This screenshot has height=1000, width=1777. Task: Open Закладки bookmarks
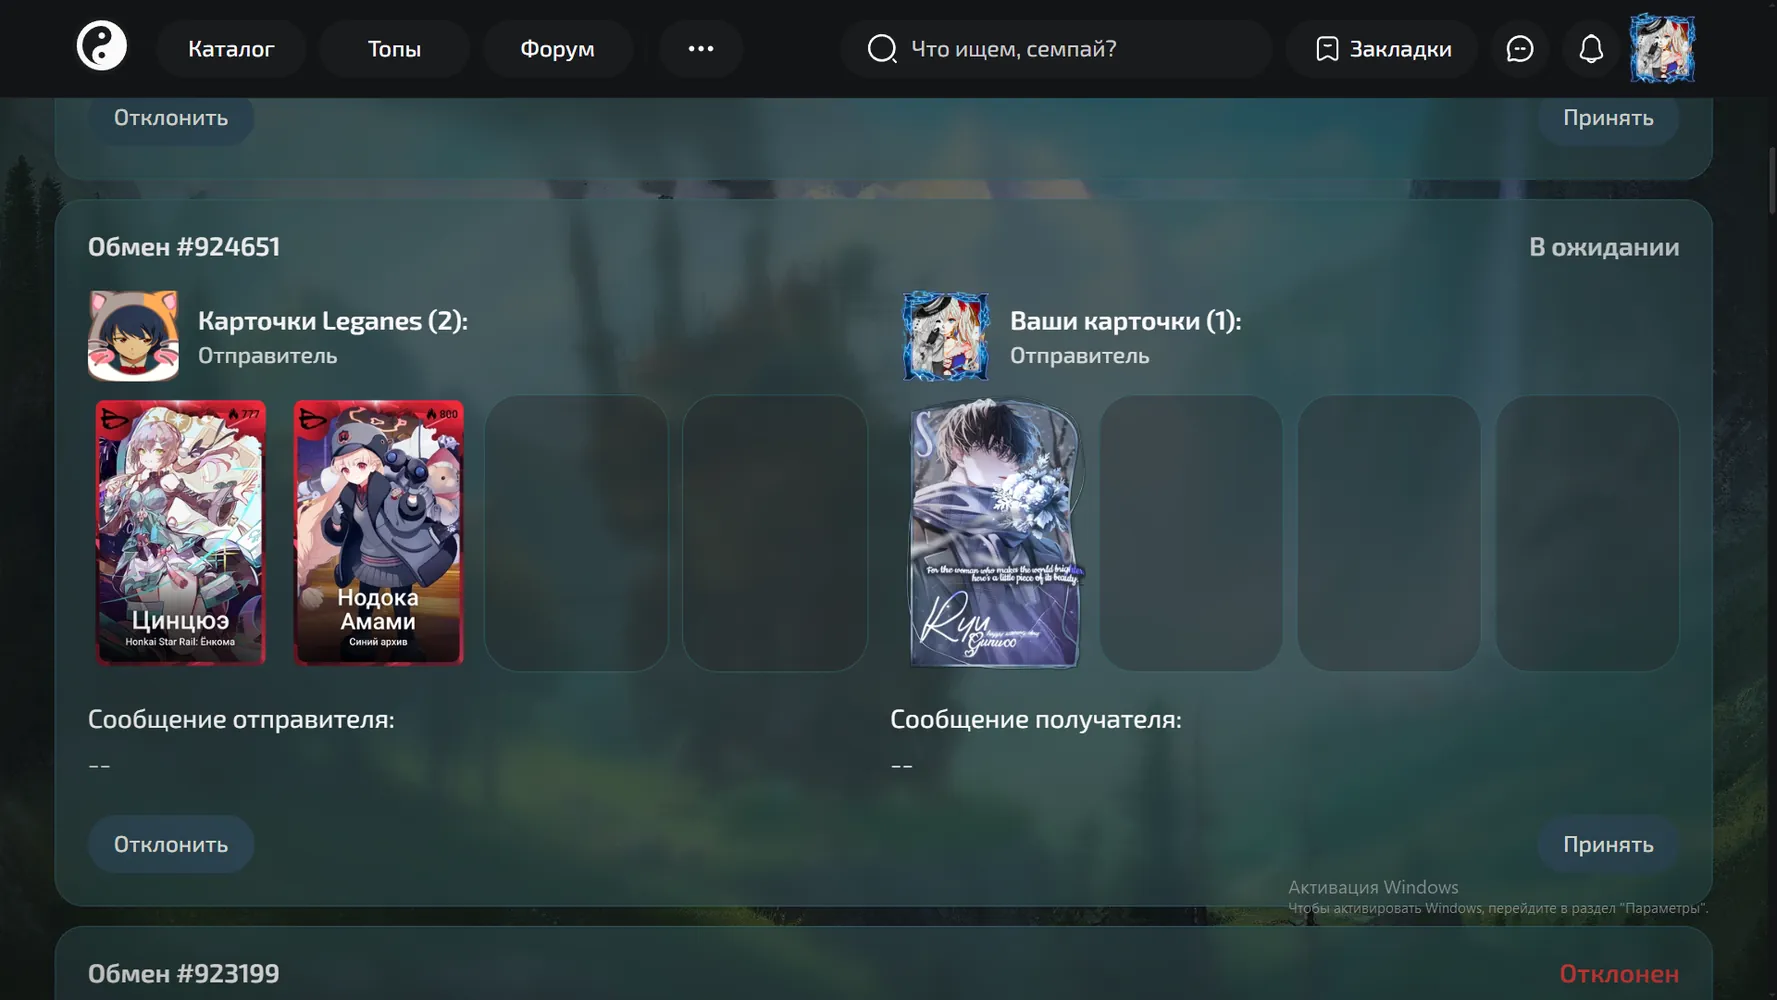tap(1382, 48)
